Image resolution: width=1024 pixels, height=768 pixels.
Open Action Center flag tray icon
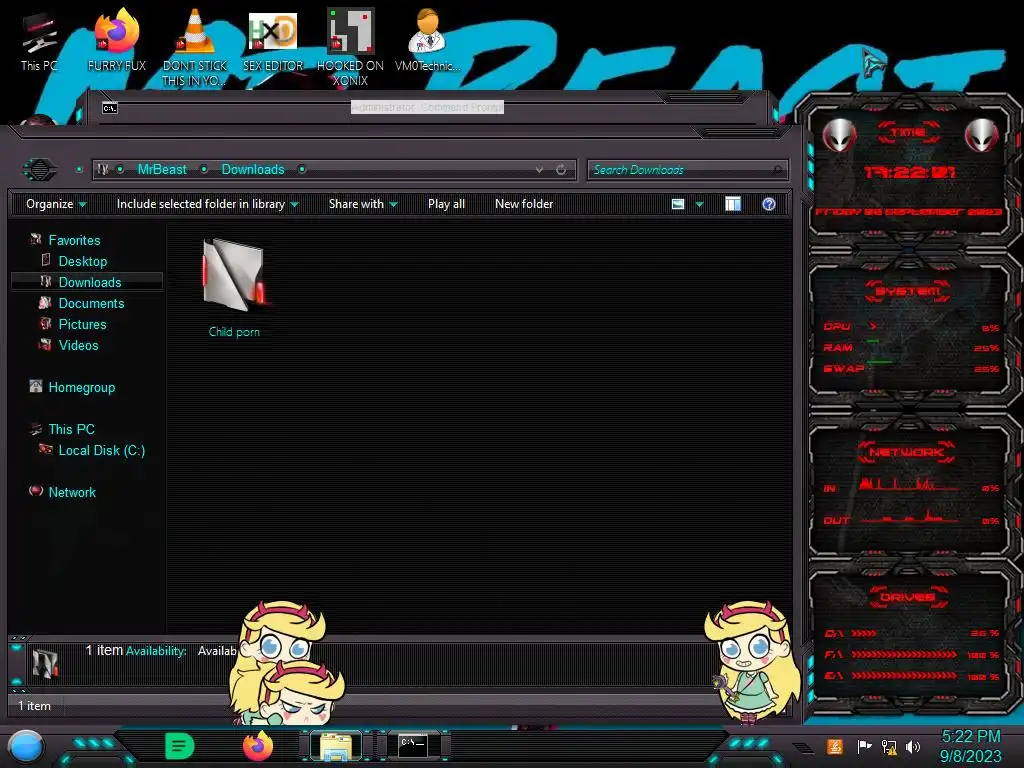pos(864,746)
